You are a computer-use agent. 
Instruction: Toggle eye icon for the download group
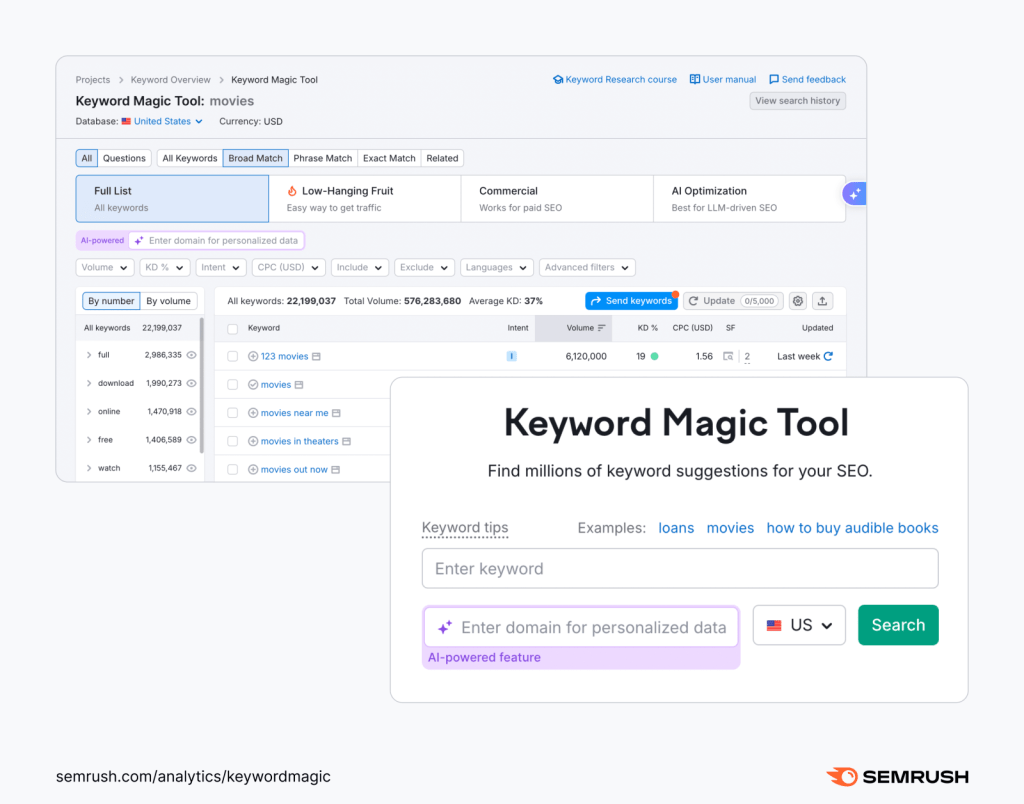pyautogui.click(x=191, y=383)
